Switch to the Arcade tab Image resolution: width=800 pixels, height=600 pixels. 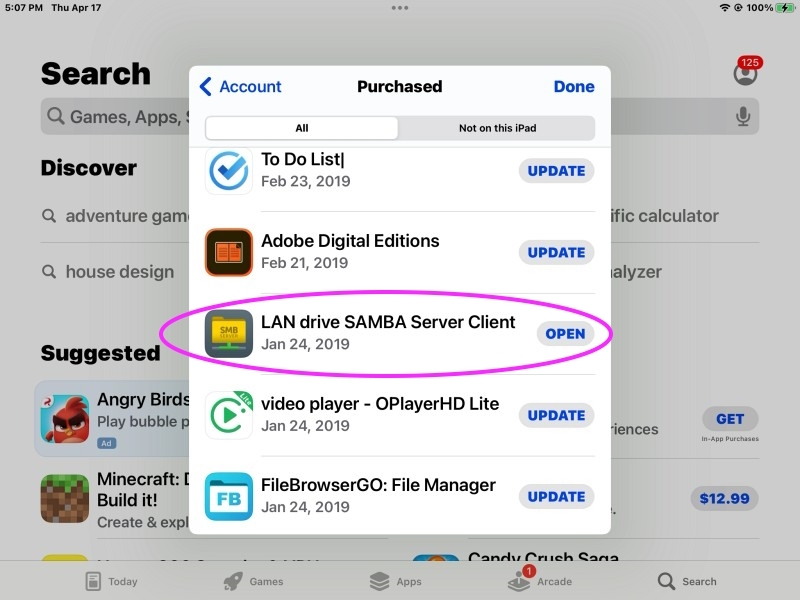click(x=540, y=580)
